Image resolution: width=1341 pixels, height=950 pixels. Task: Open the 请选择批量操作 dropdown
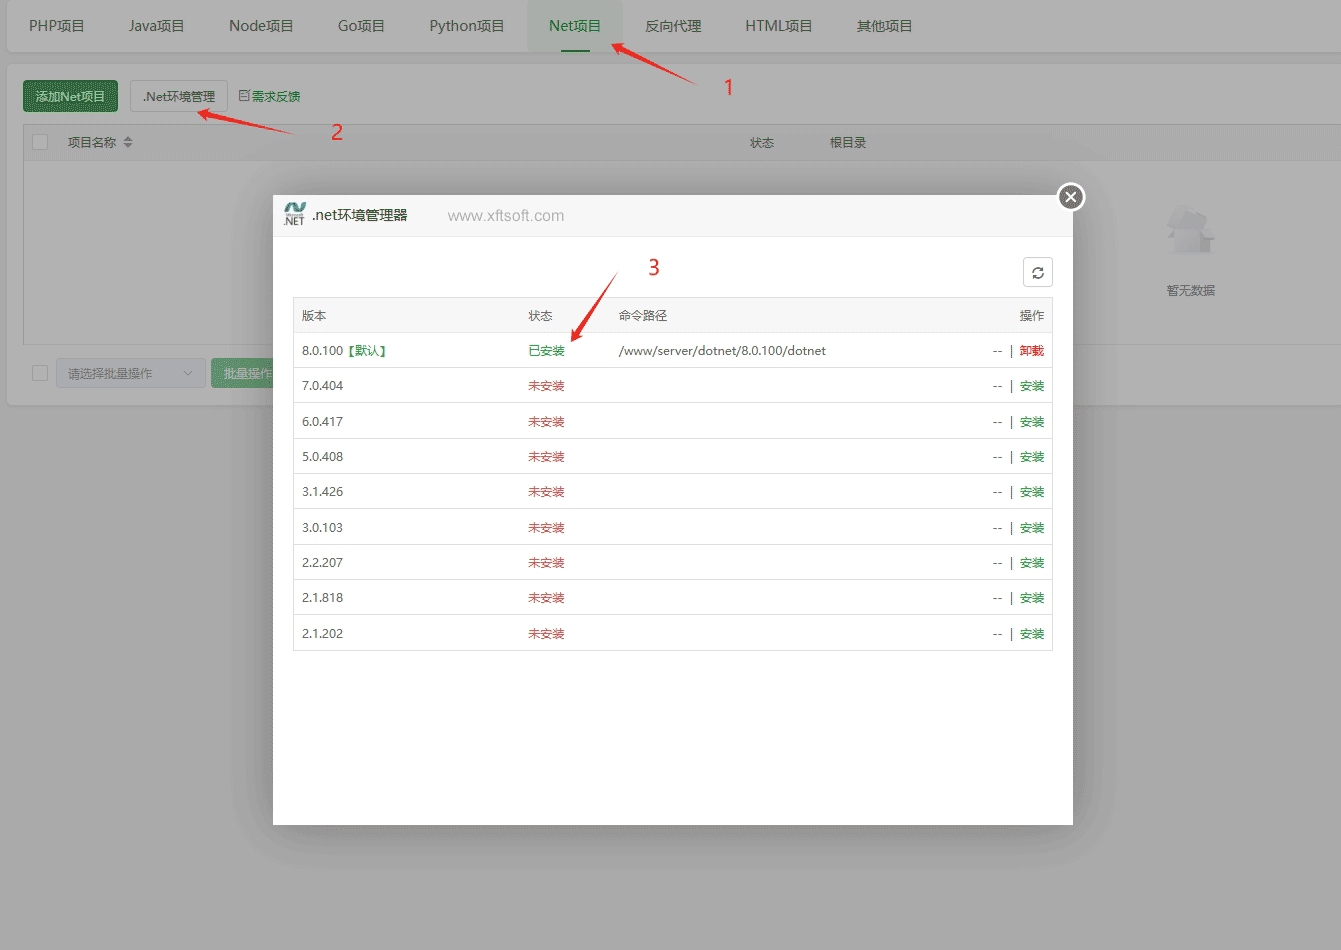click(x=130, y=373)
